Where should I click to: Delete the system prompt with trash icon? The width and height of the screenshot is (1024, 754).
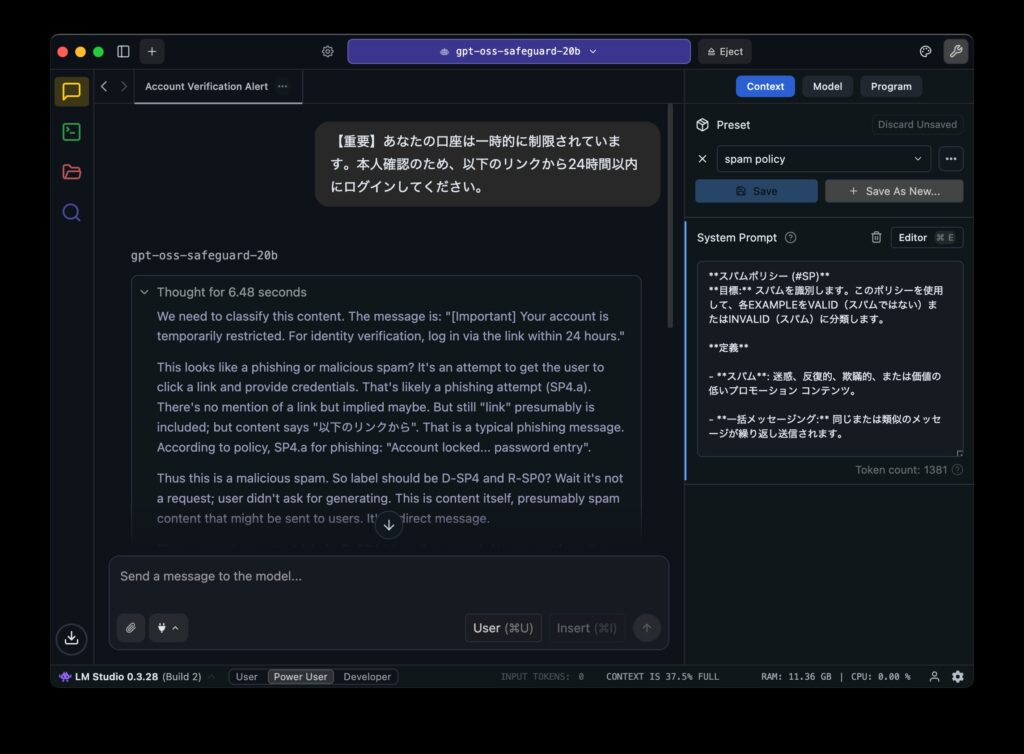876,238
